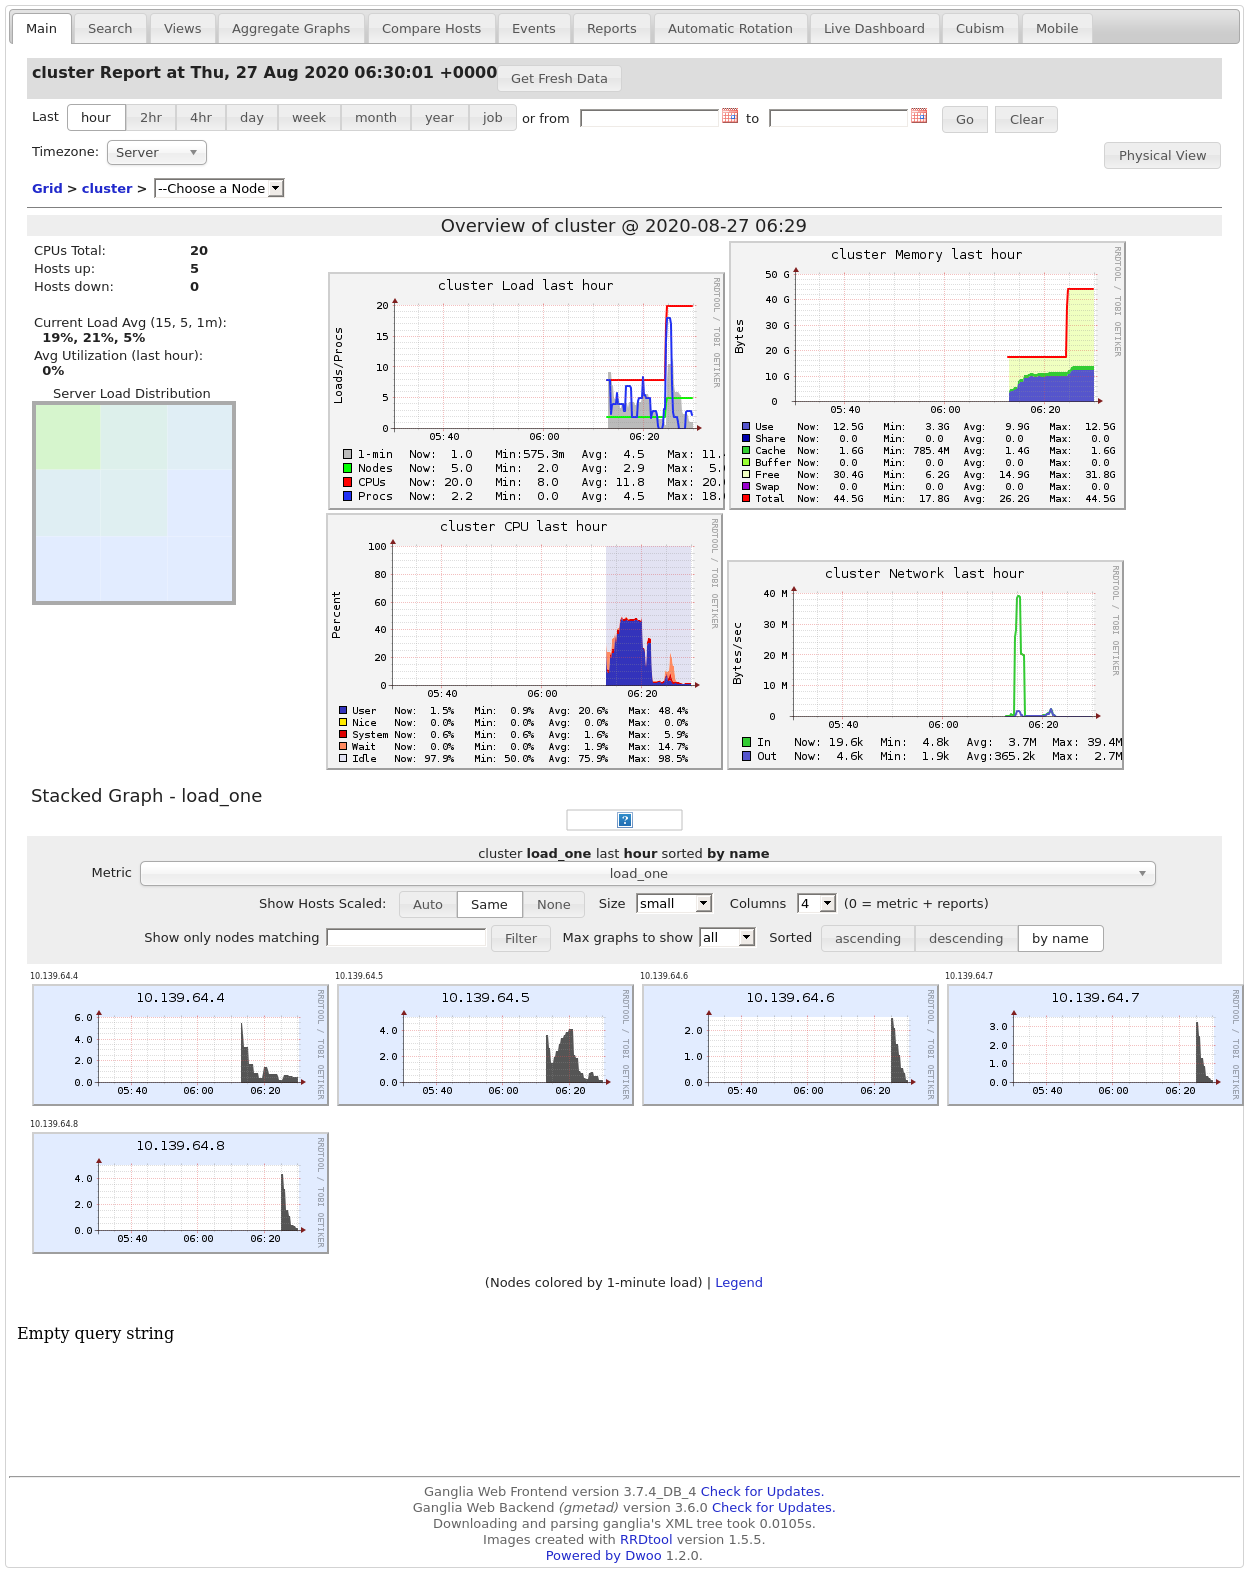This screenshot has width=1249, height=1573.
Task: Open the Timezone Server dropdown
Action: click(x=157, y=152)
